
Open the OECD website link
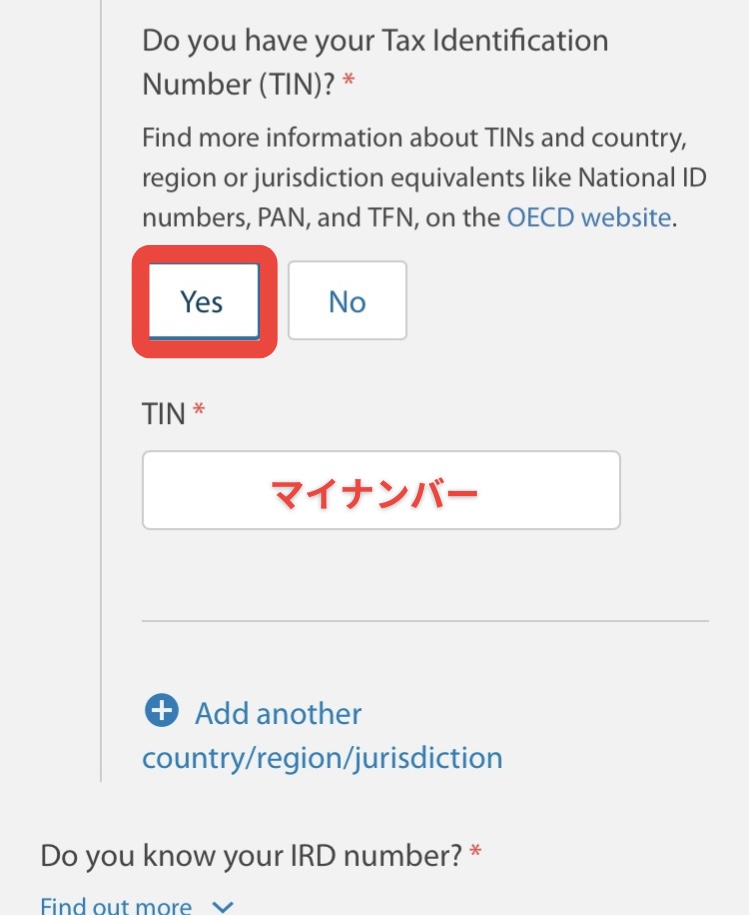588,217
